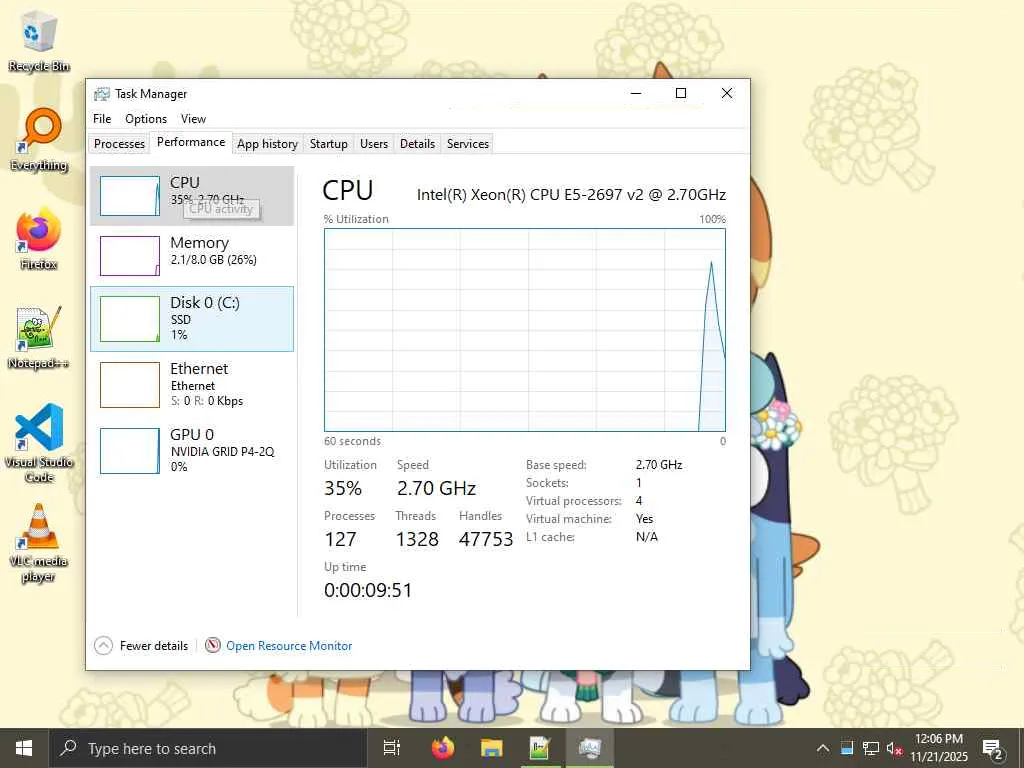Click the threads count 1328
The image size is (1024, 768).
[417, 539]
